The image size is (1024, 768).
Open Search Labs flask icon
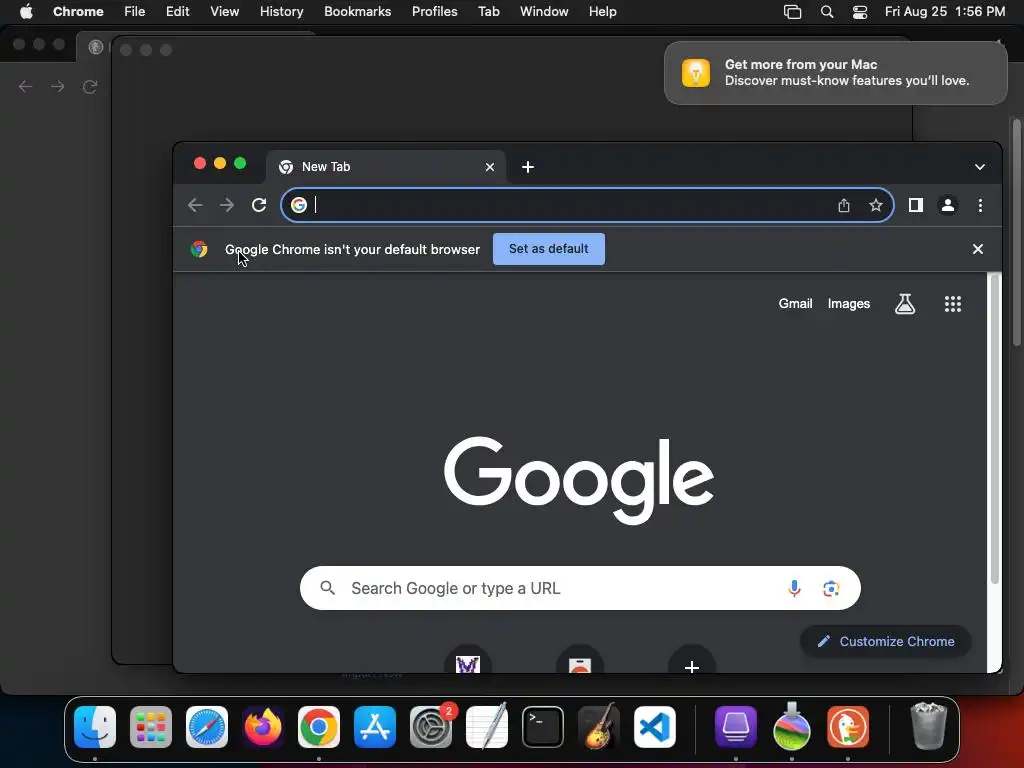(x=904, y=304)
